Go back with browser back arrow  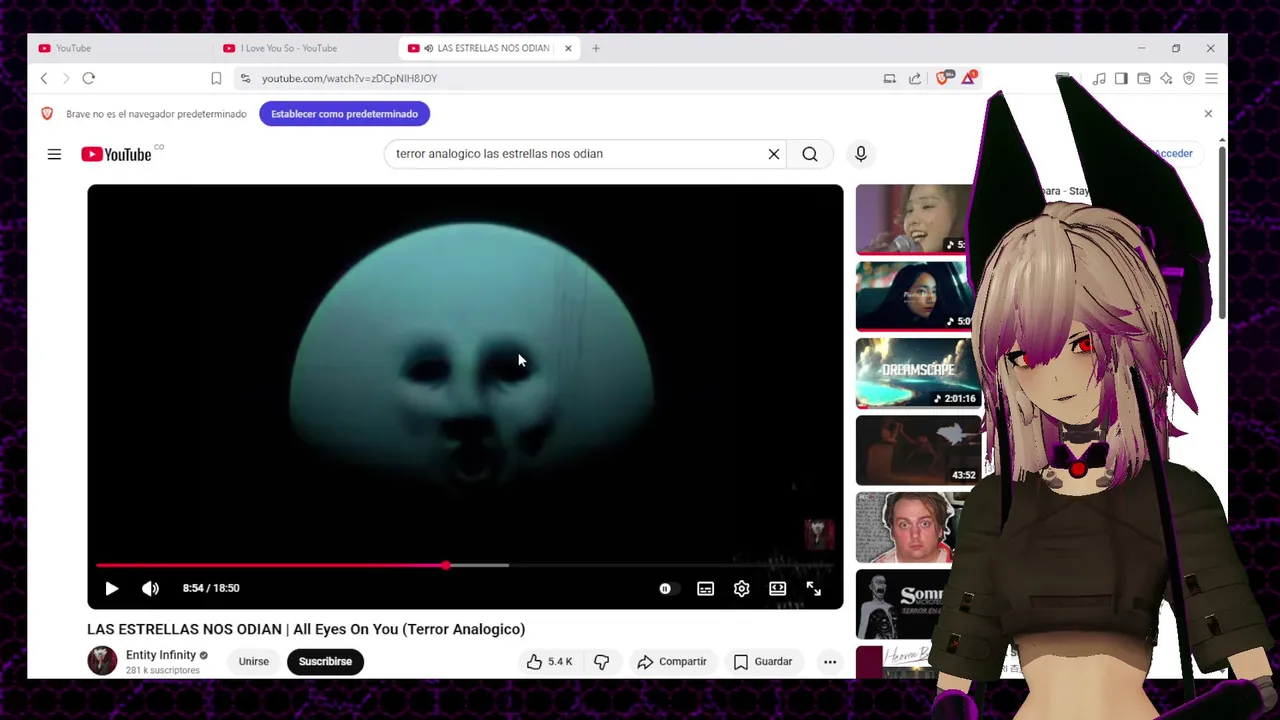(x=44, y=78)
